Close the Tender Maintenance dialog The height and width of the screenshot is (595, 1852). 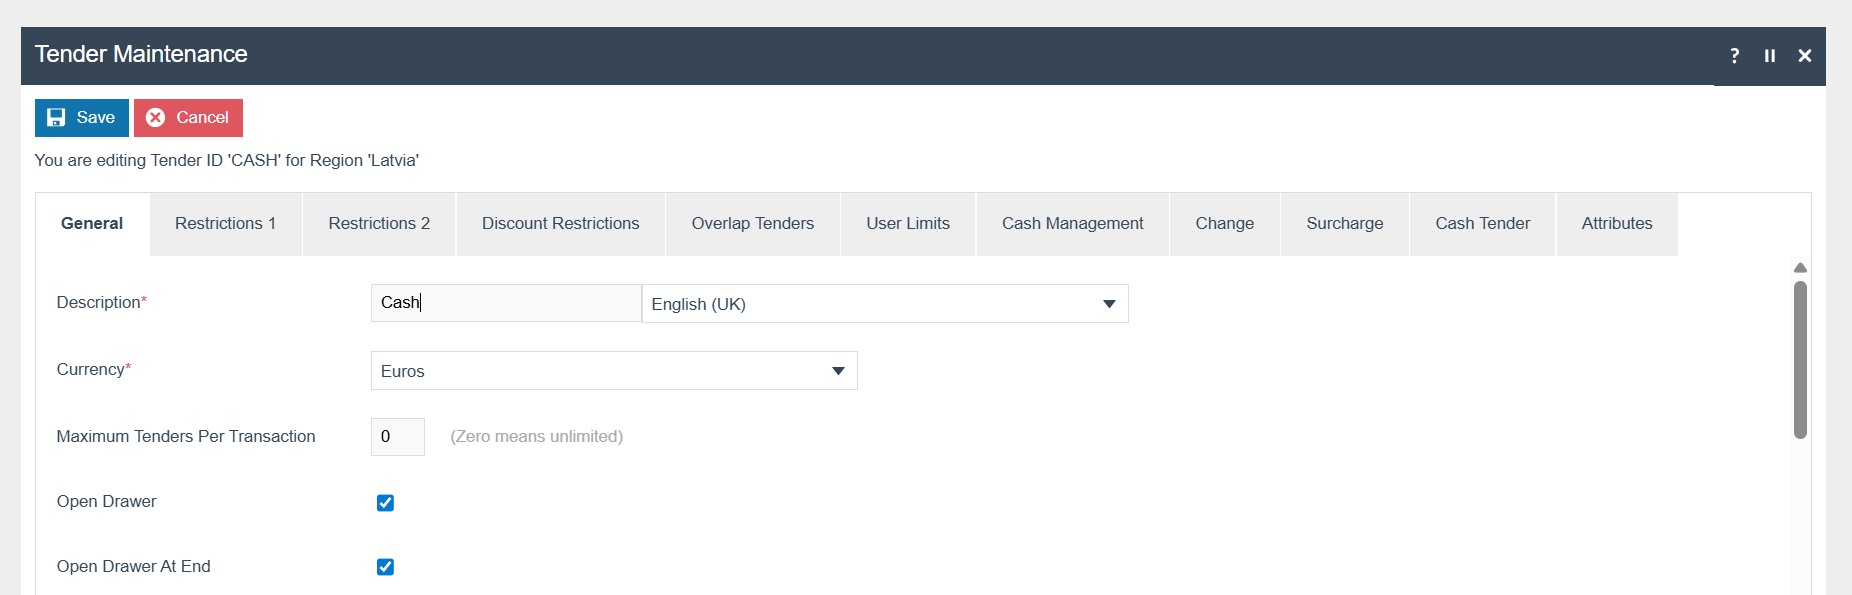[1804, 56]
